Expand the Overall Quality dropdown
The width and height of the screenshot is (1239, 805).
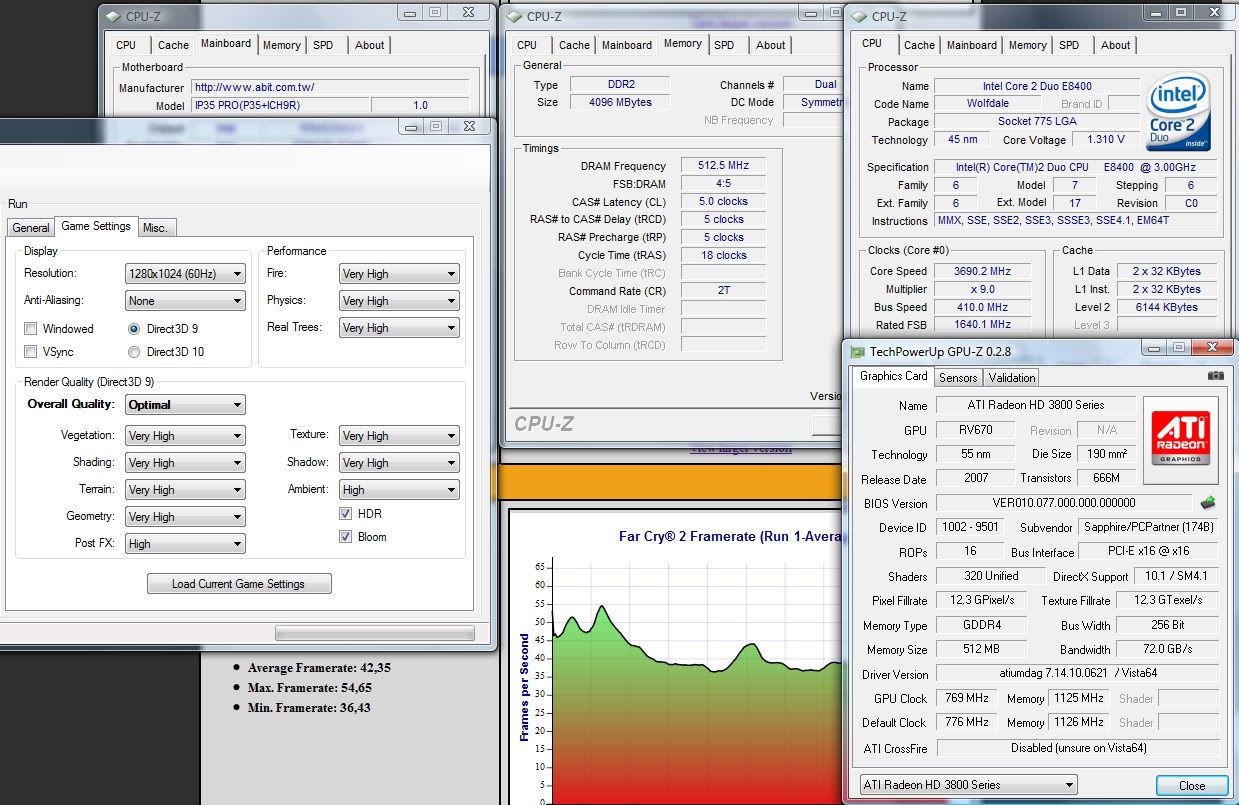click(x=186, y=405)
